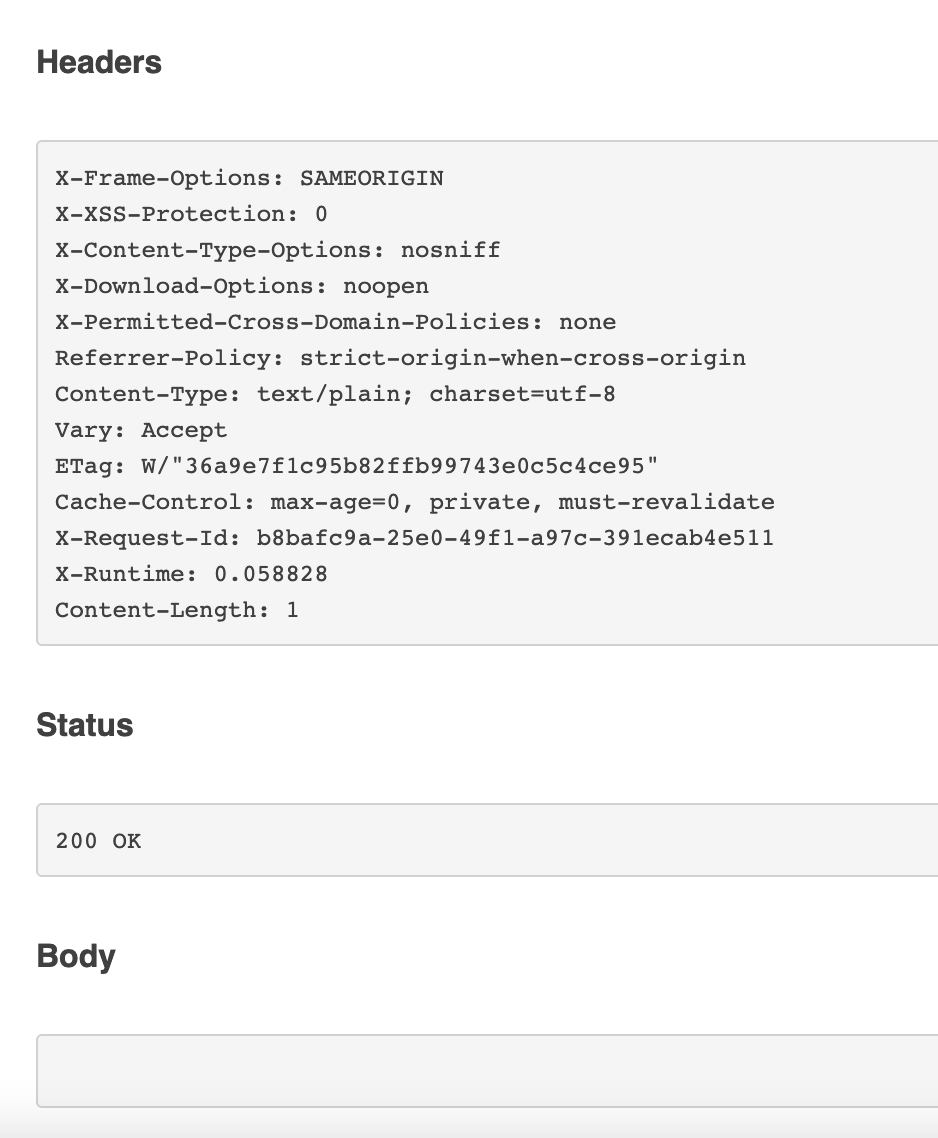Viewport: 938px width, 1138px height.
Task: Click the X-Request-Id UUID value
Action: [x=515, y=539]
